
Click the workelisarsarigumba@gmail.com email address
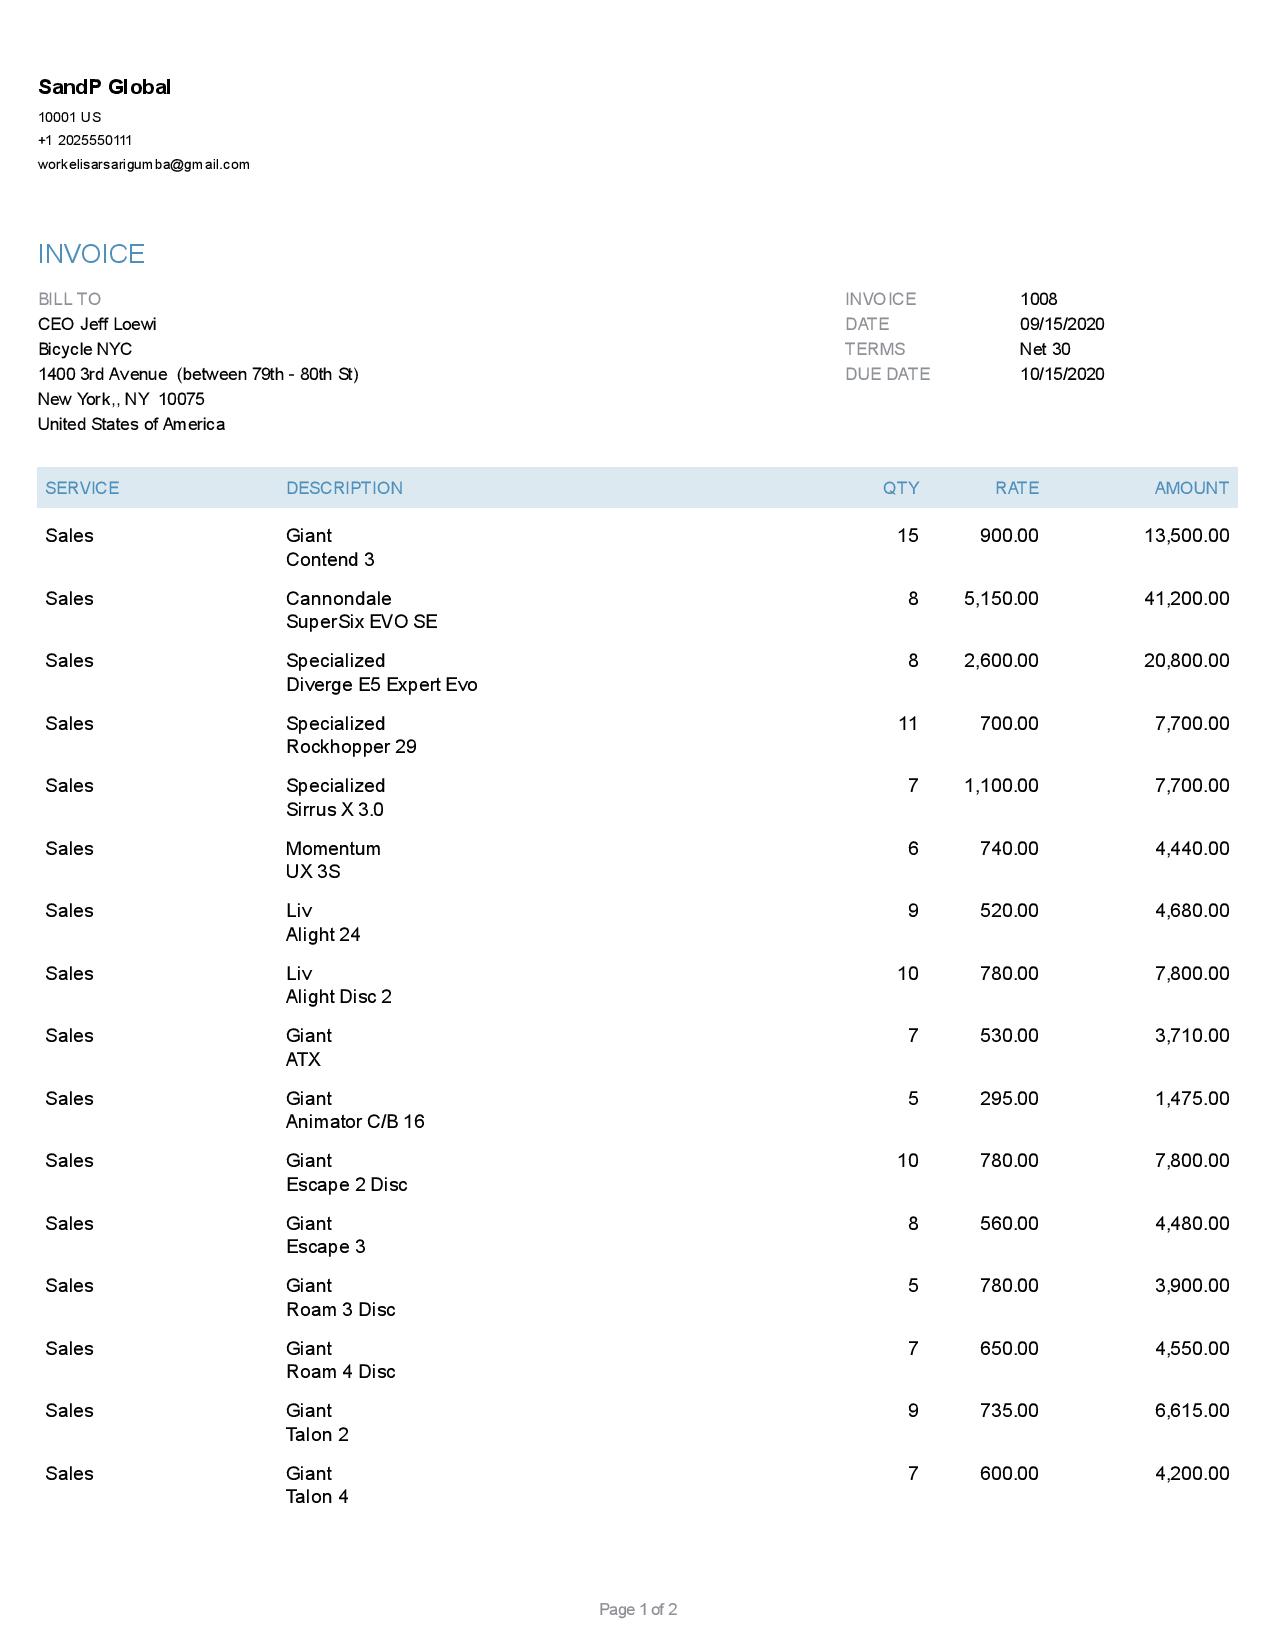tap(143, 164)
